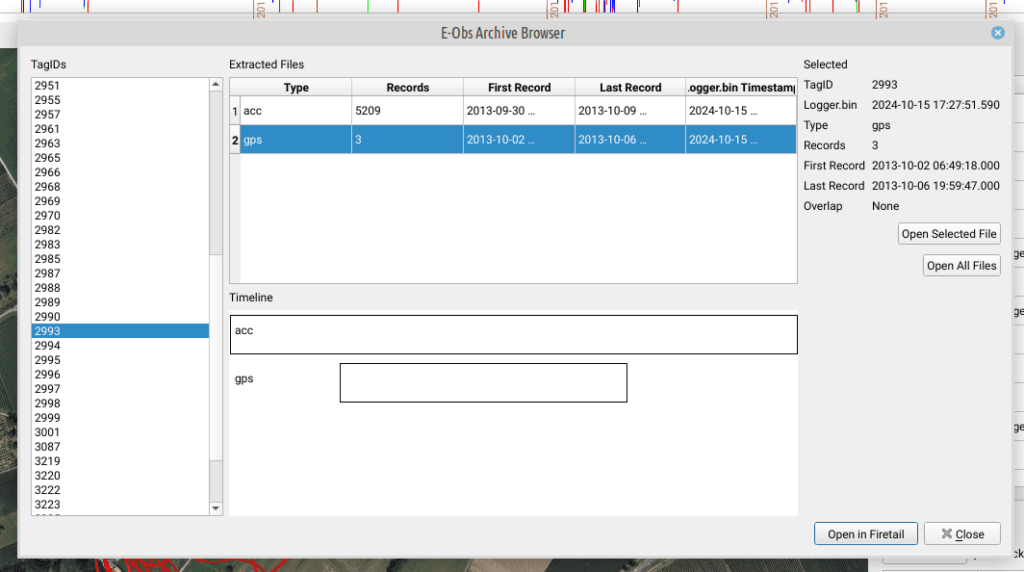Pick TagID 2965
This screenshot has height=572, width=1024.
point(120,157)
